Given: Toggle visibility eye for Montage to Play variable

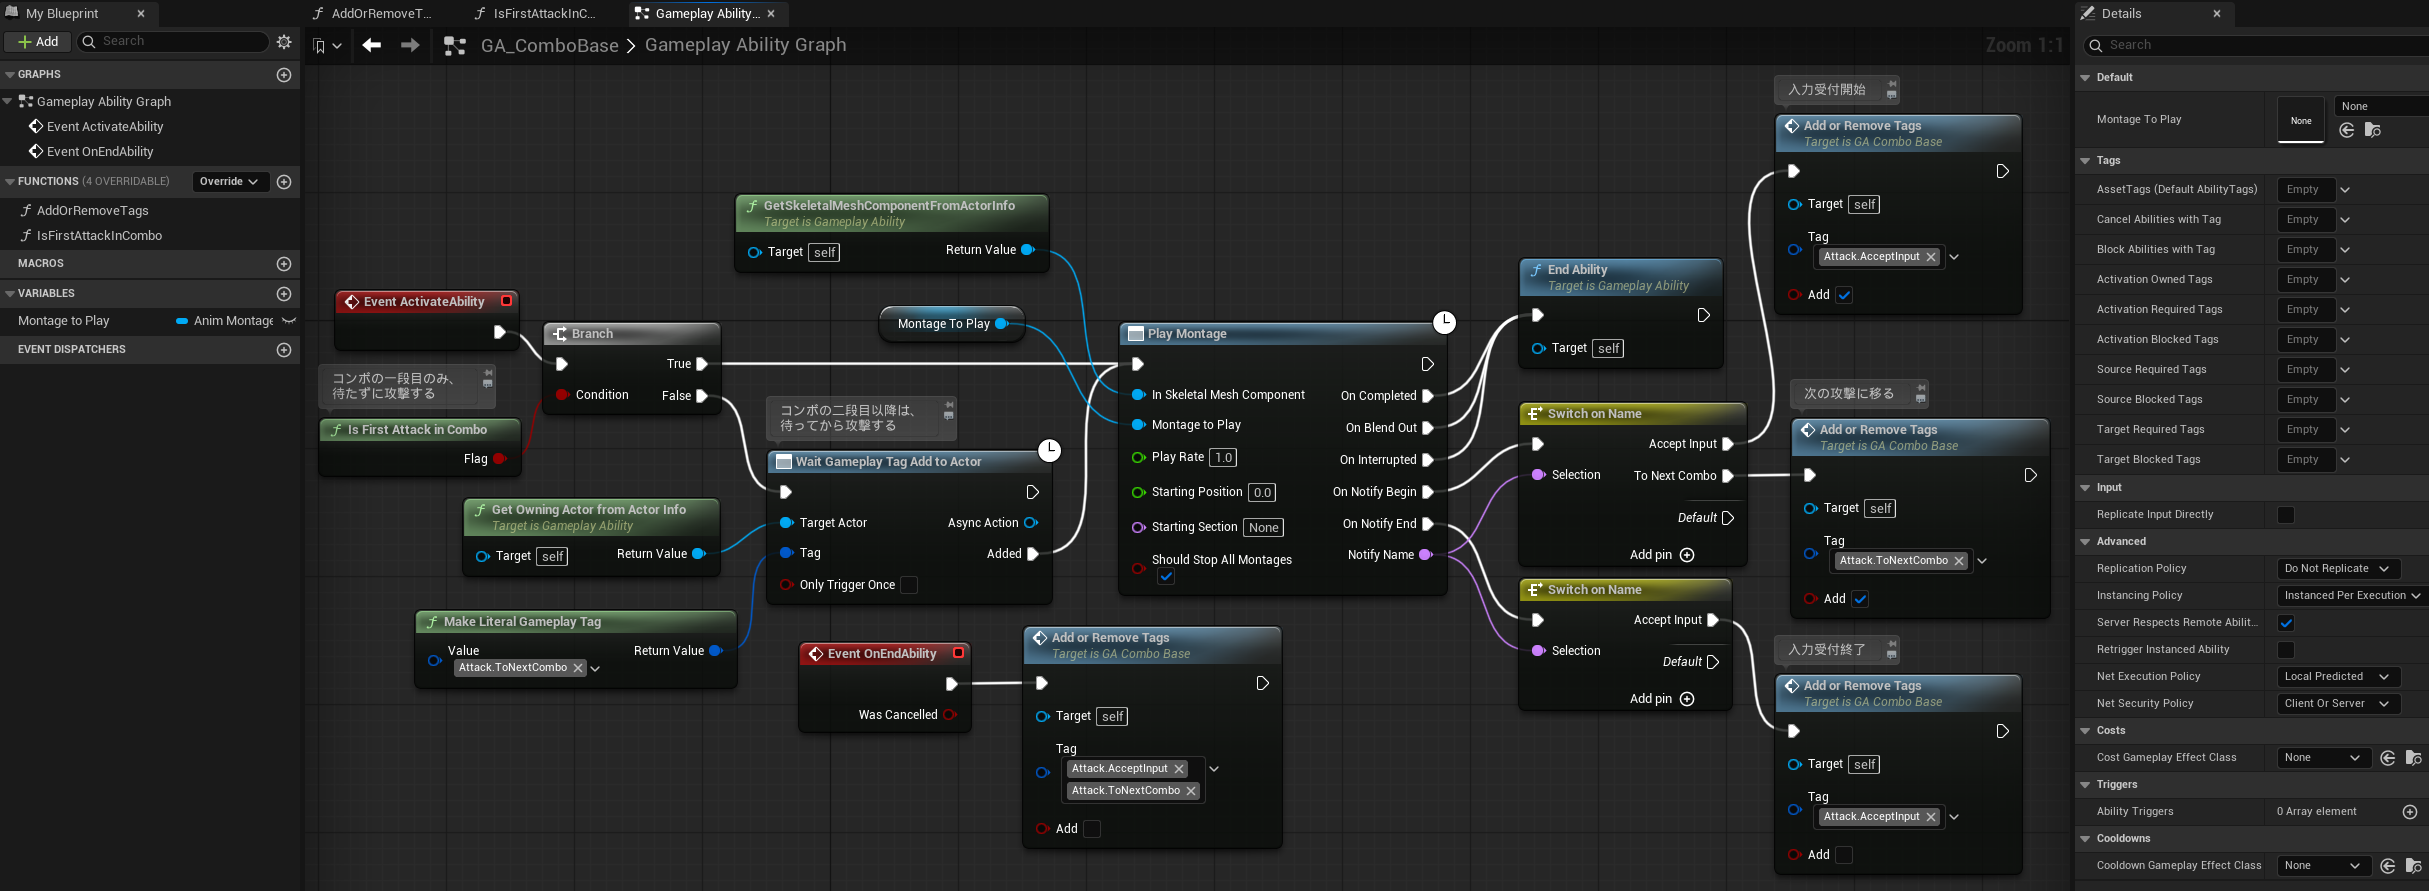Looking at the screenshot, I should [289, 321].
